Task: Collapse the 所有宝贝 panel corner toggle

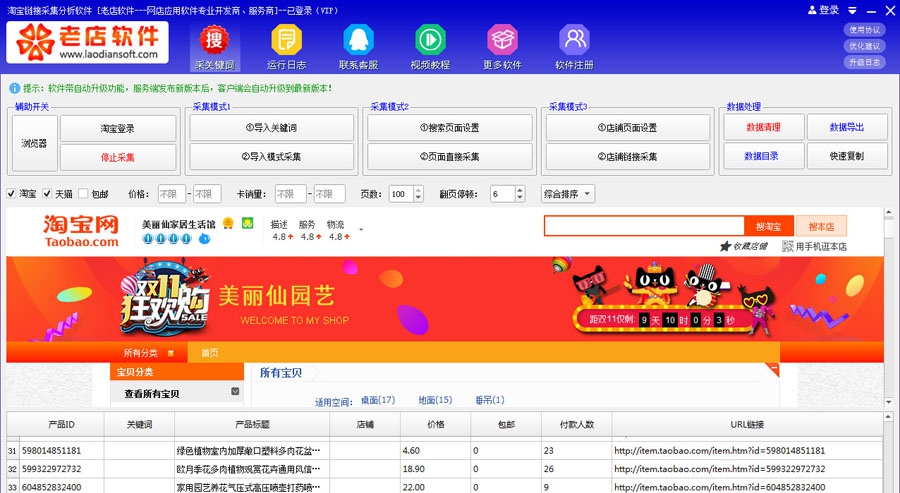Action: click(773, 368)
